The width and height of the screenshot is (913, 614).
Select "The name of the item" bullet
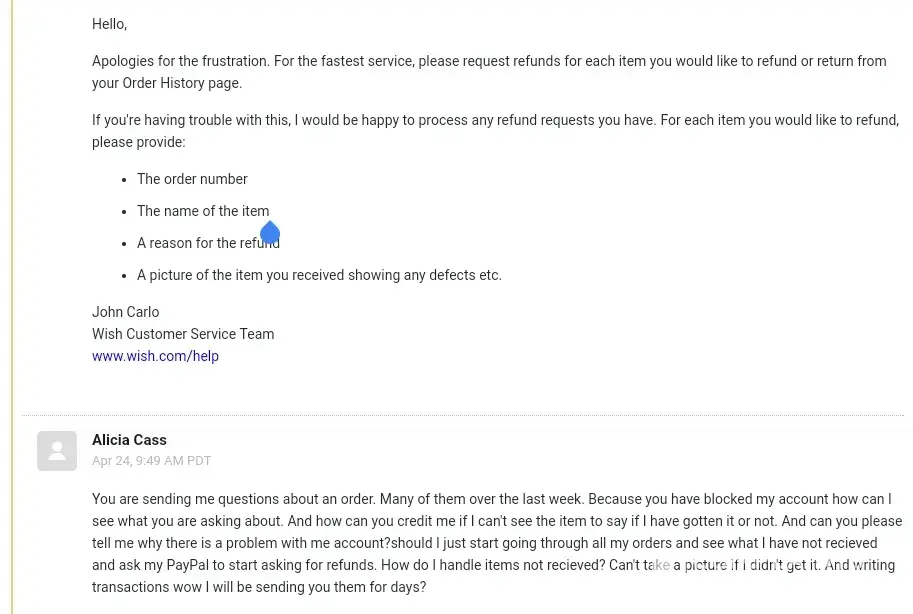pos(203,211)
